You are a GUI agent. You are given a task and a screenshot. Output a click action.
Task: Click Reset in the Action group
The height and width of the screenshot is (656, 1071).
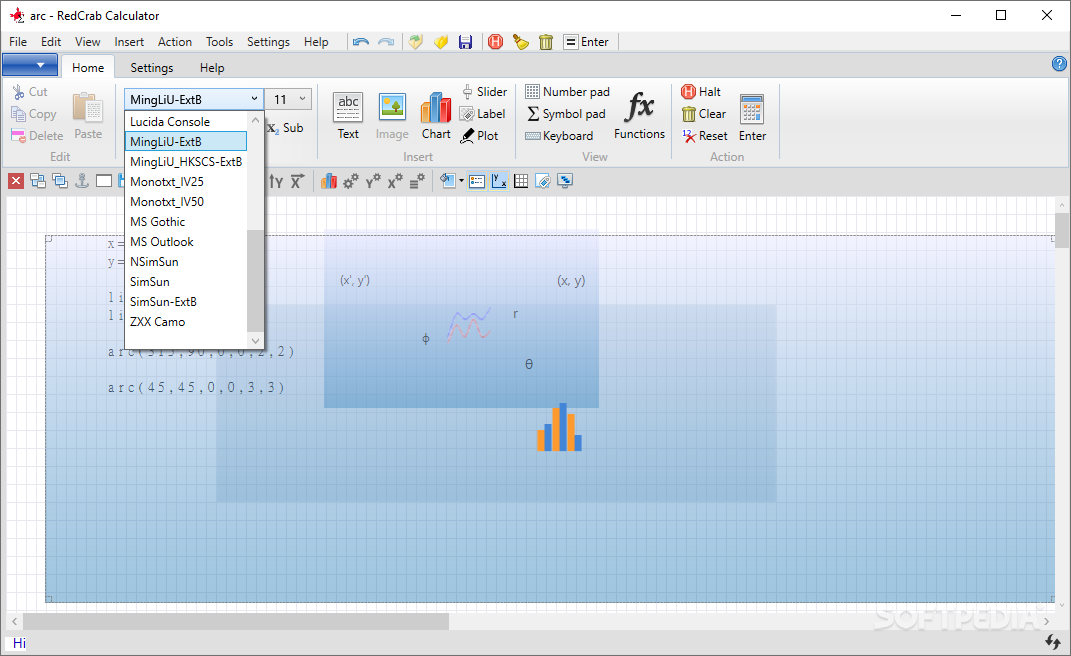point(705,136)
